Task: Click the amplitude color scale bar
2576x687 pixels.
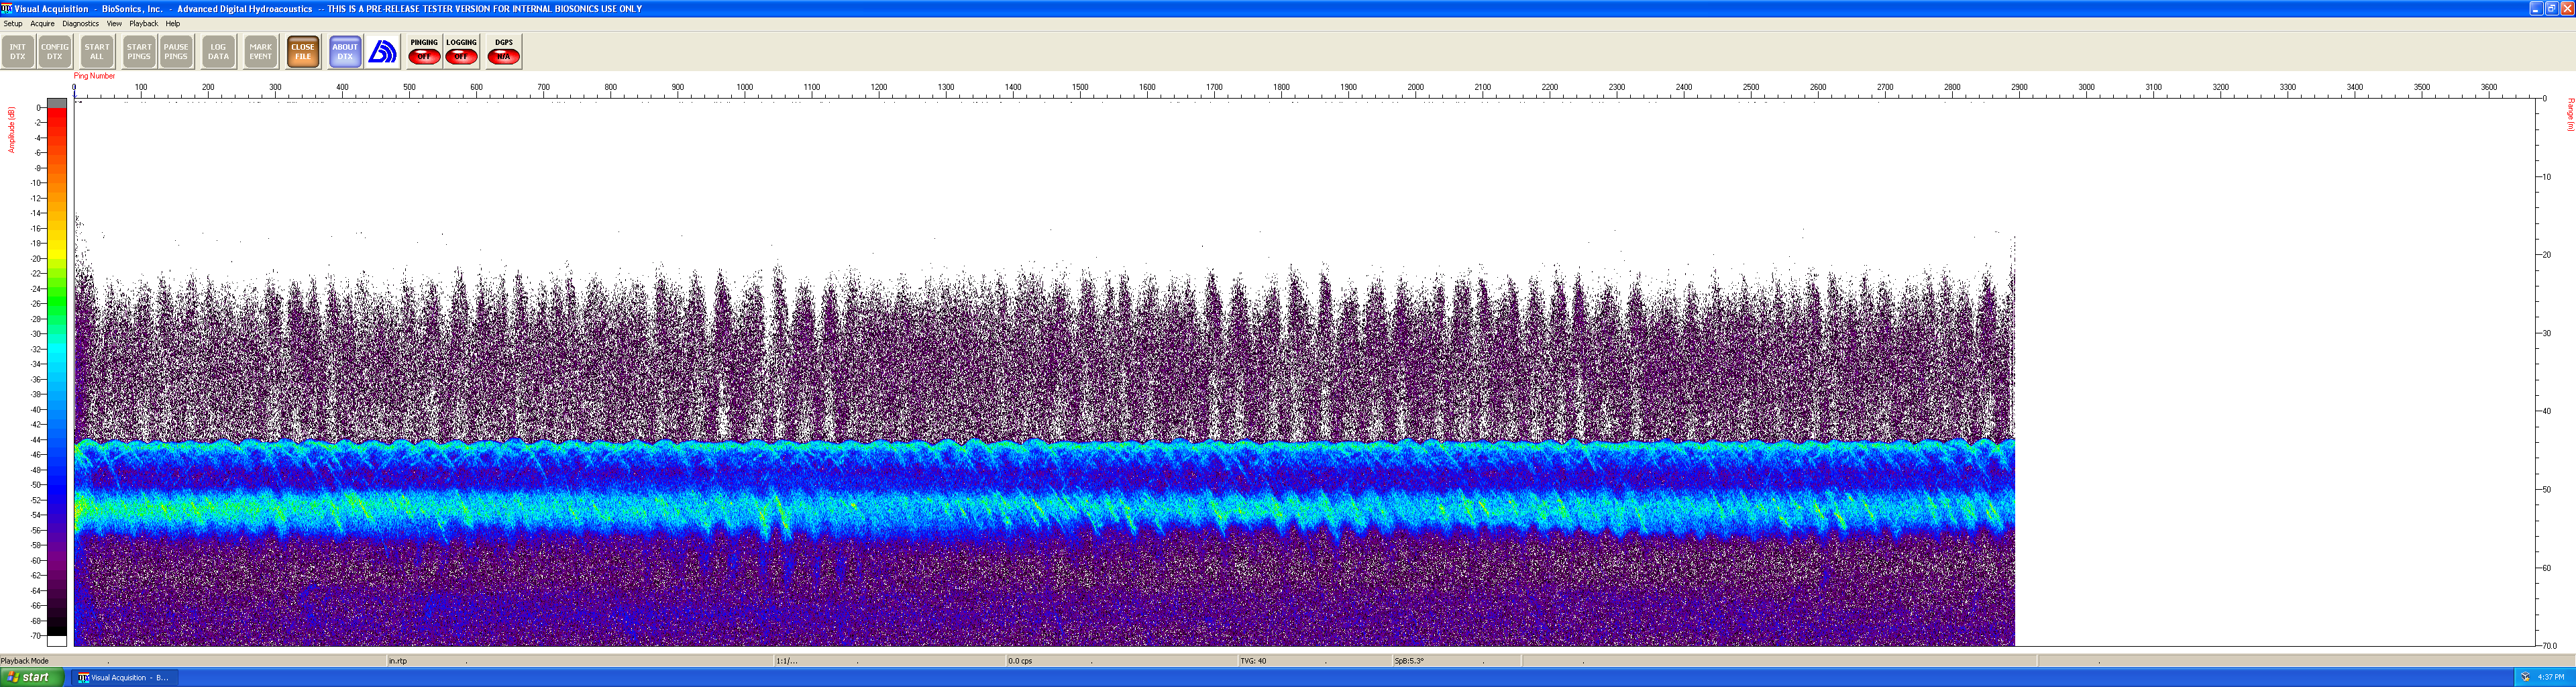Action: (x=57, y=372)
